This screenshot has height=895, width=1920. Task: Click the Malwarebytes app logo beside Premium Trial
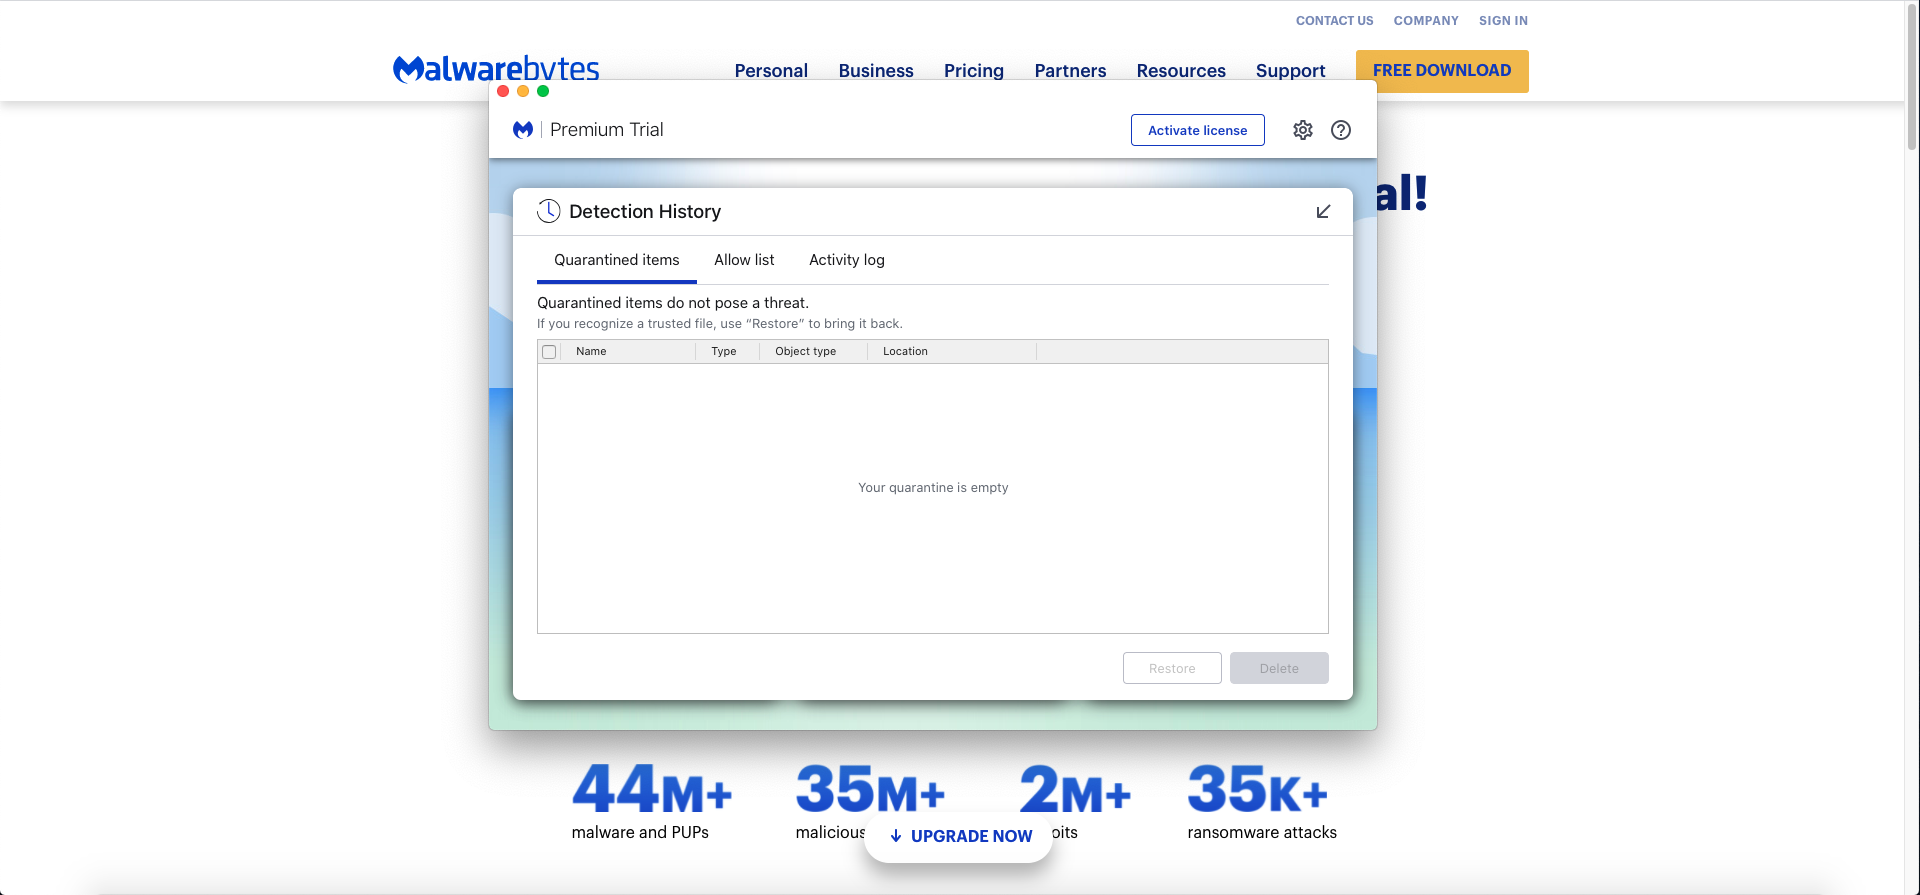pyautogui.click(x=523, y=130)
